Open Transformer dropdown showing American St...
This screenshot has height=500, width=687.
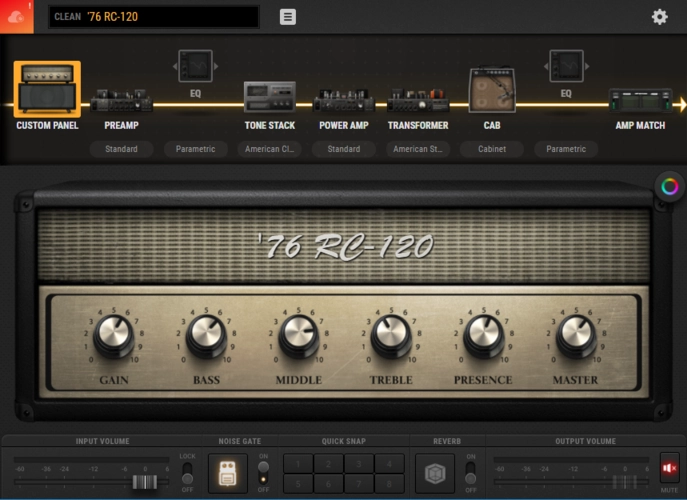tap(418, 149)
